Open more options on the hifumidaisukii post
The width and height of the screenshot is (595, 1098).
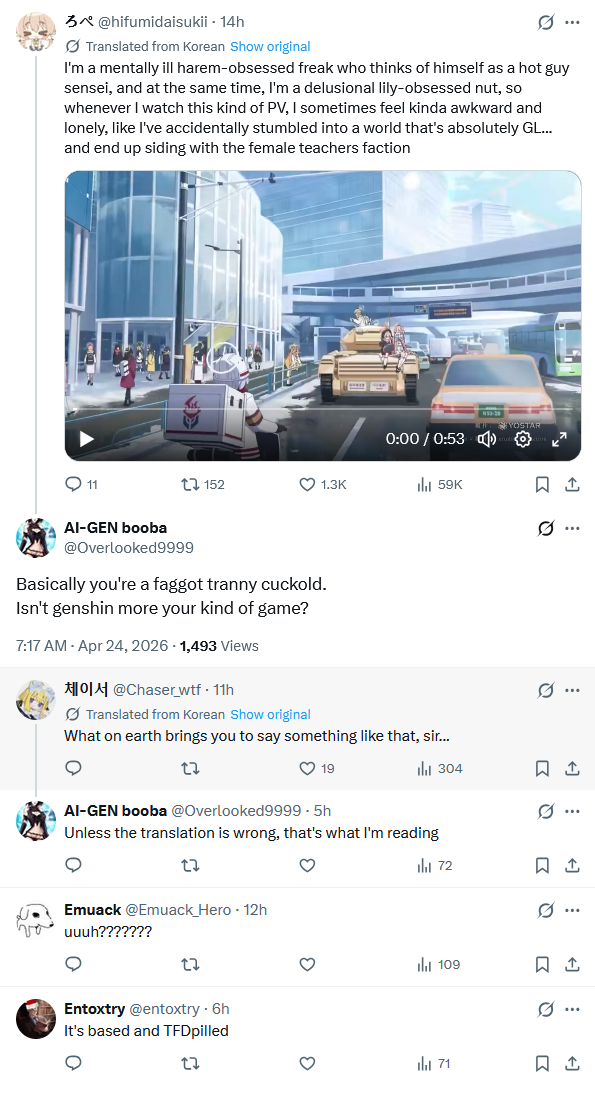point(572,22)
